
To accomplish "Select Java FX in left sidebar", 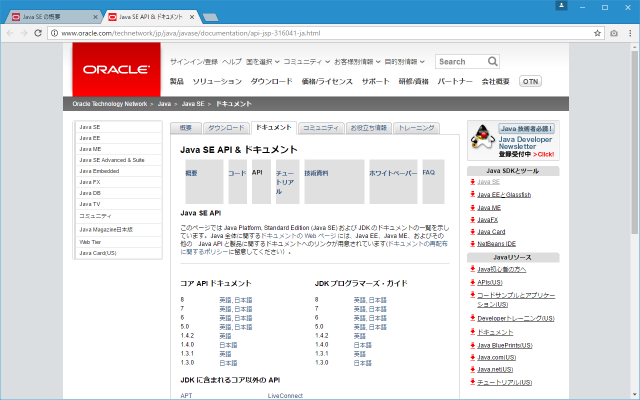I will [x=118, y=182].
